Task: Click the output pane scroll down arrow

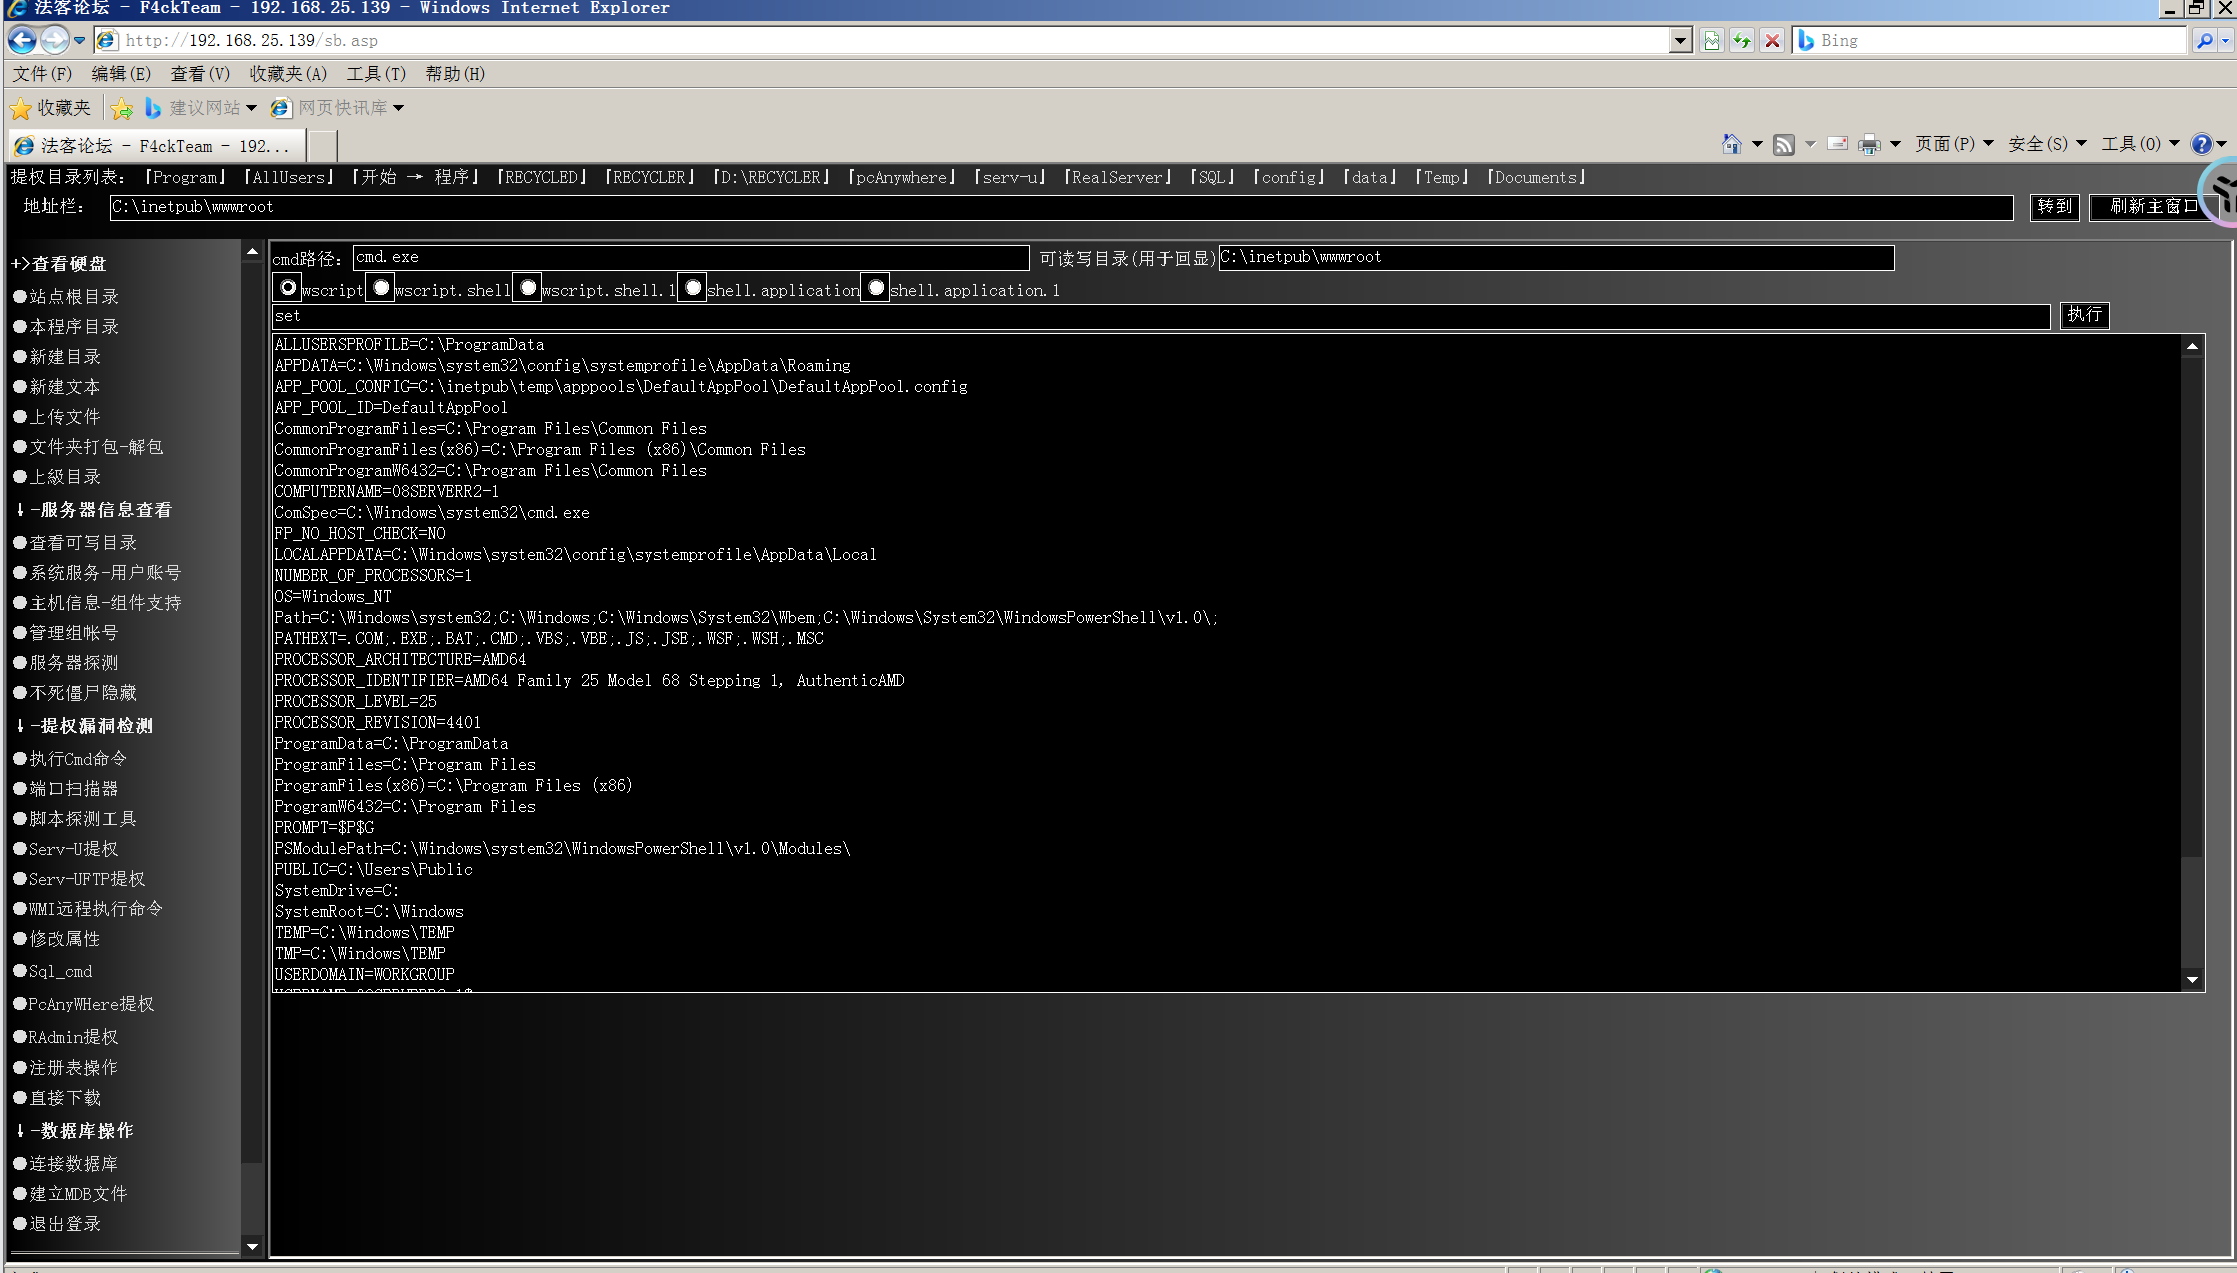Action: [2192, 980]
